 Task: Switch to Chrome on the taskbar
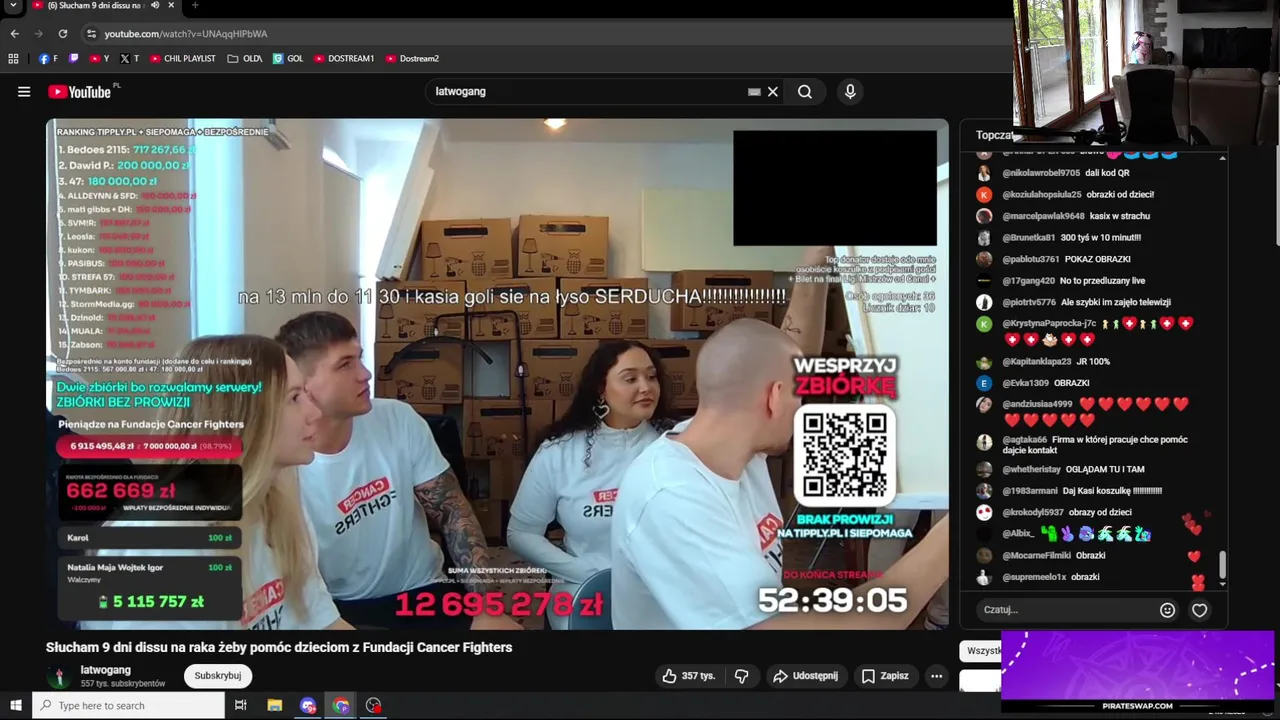[341, 706]
